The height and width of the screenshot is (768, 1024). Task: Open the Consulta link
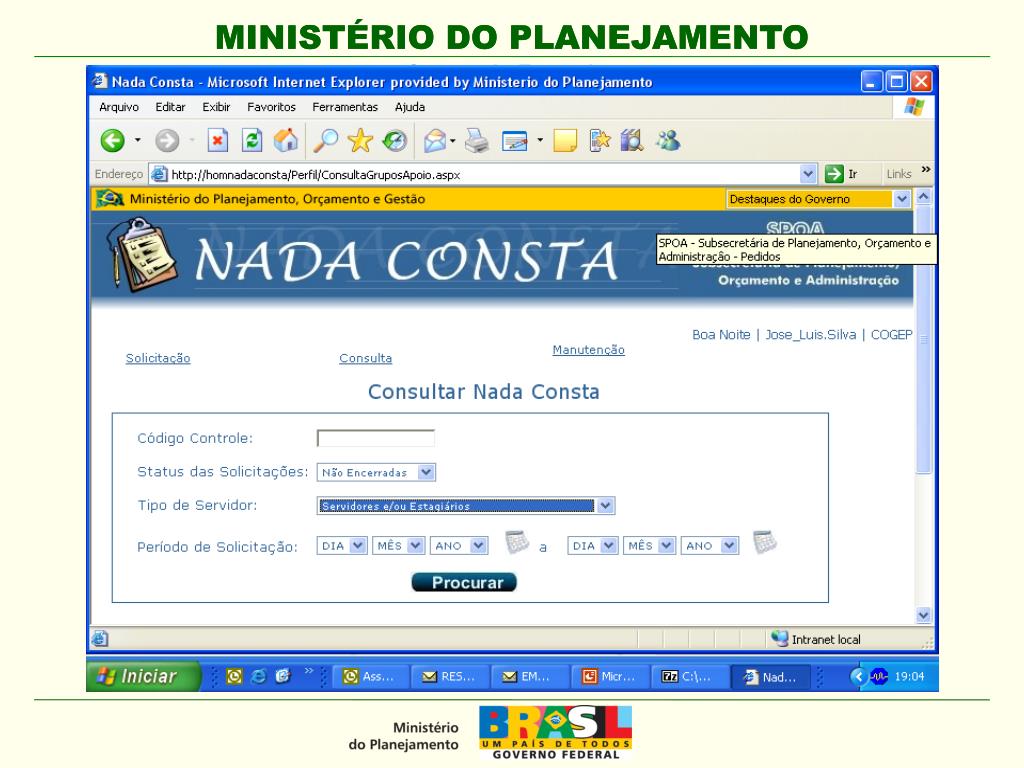[366, 358]
